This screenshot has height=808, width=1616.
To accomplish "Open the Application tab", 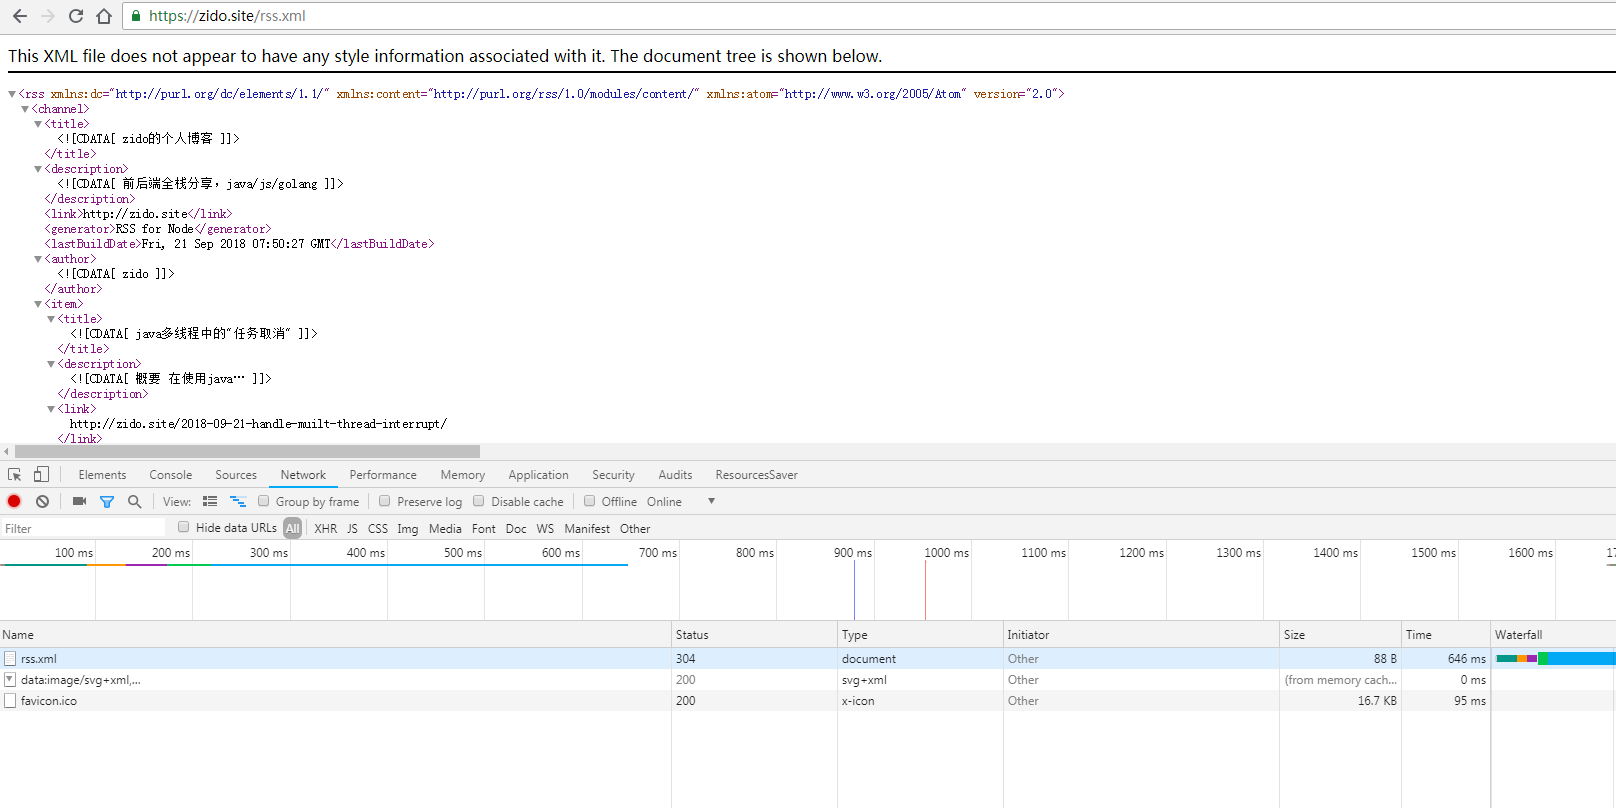I will tap(538, 475).
